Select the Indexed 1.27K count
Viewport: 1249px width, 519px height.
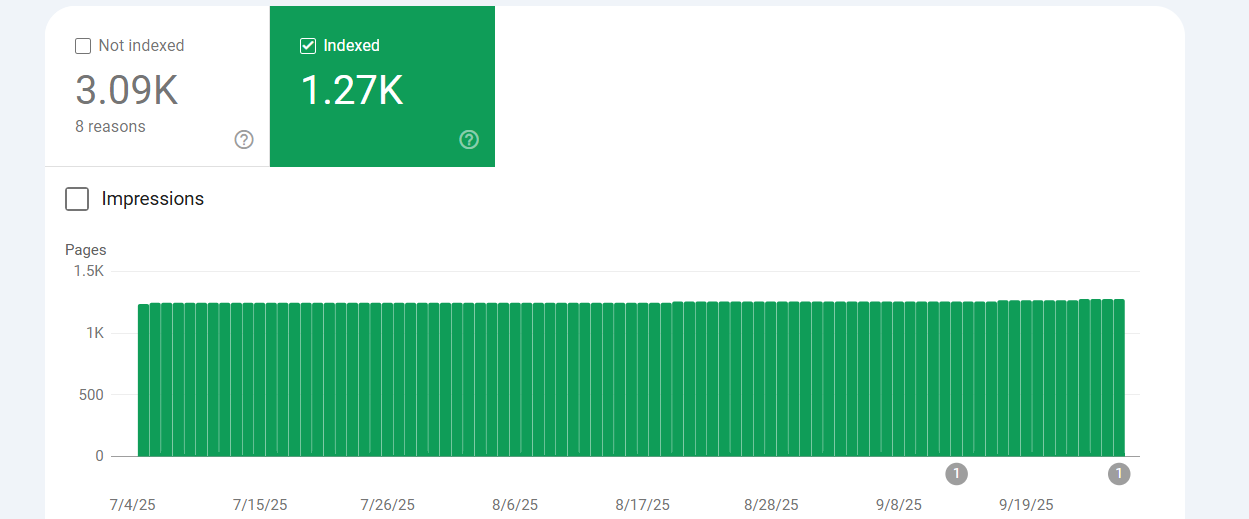tap(352, 91)
